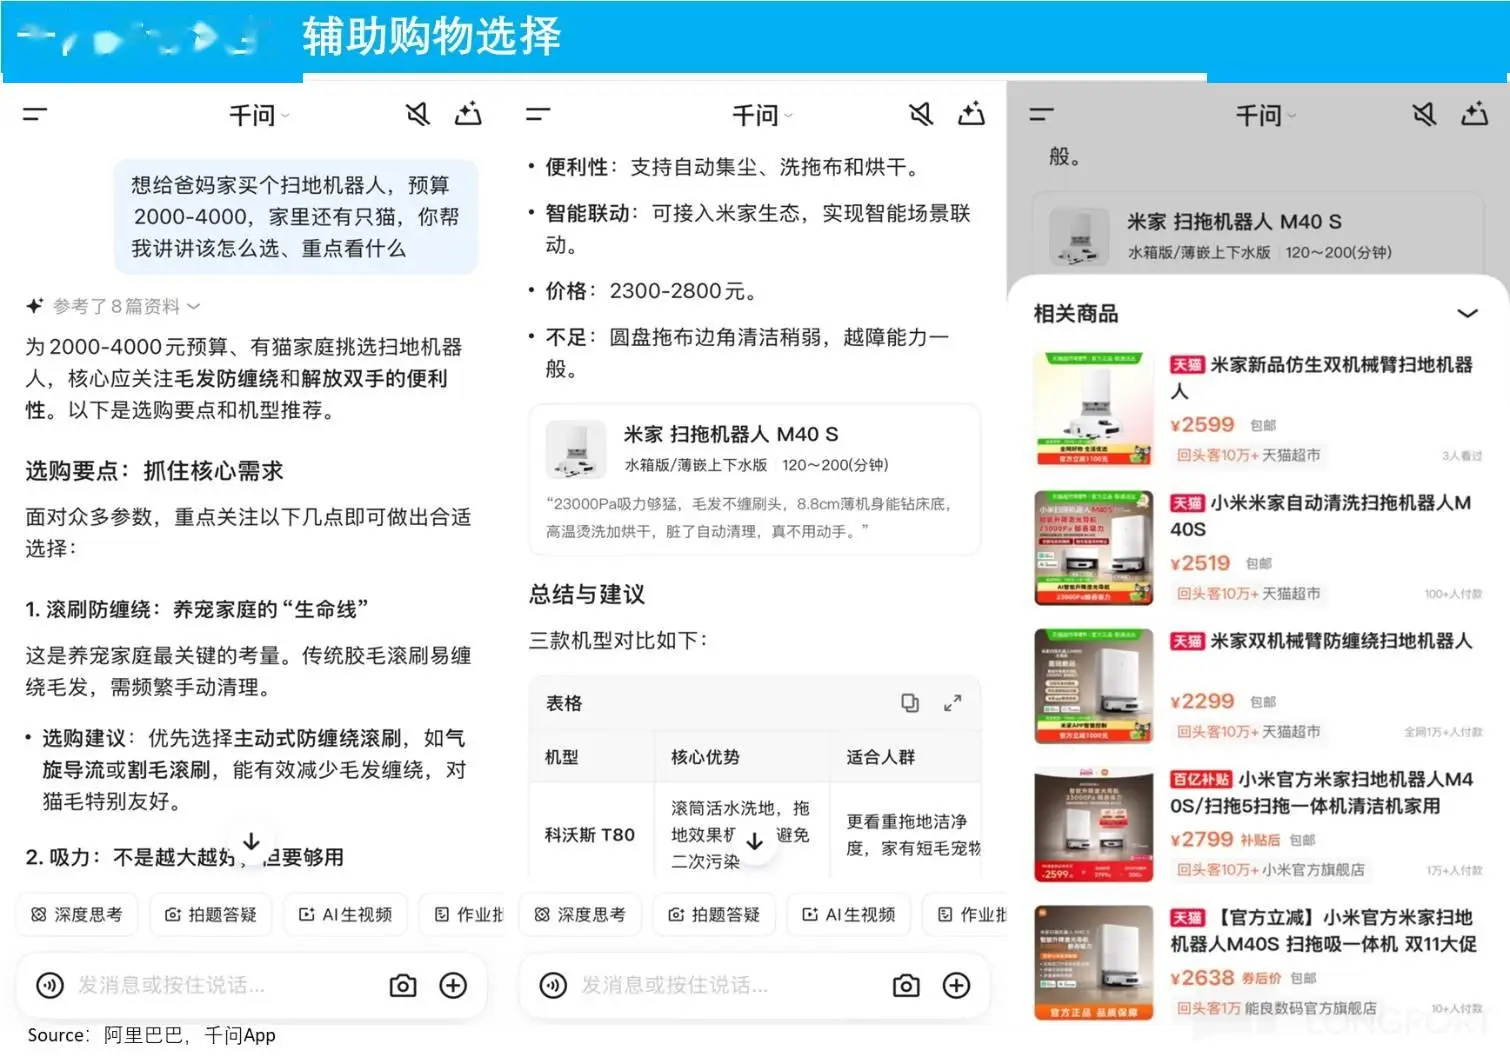
Task: Tap the voice input icon in the middle screen
Action: click(553, 986)
